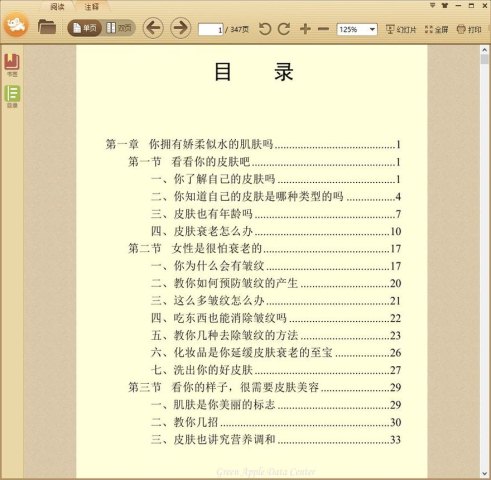Switch to single page view
Screen dimensions: 491x480
pos(84,28)
